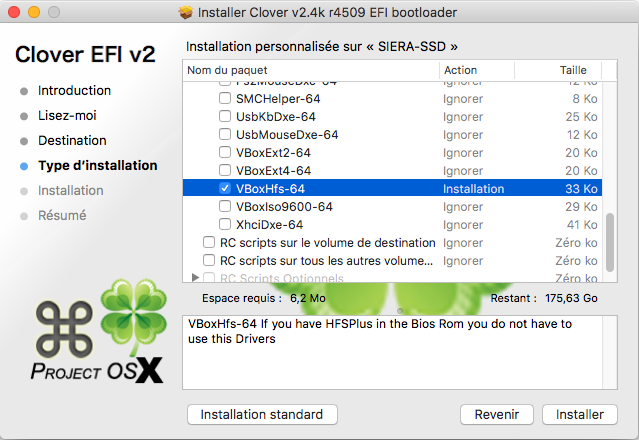
Task: Check RC scripts sur le volume de destination
Action: pos(209,242)
